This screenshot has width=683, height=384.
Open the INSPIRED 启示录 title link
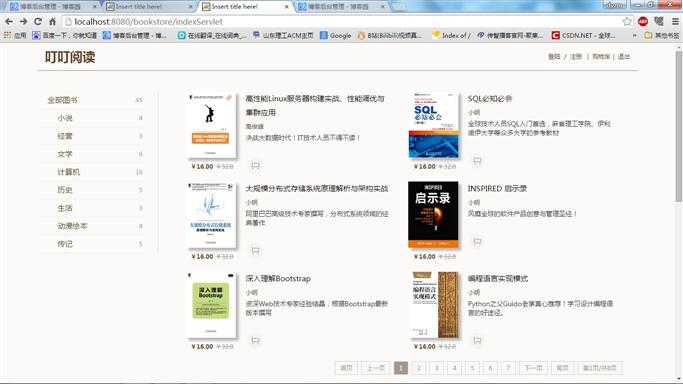point(497,189)
